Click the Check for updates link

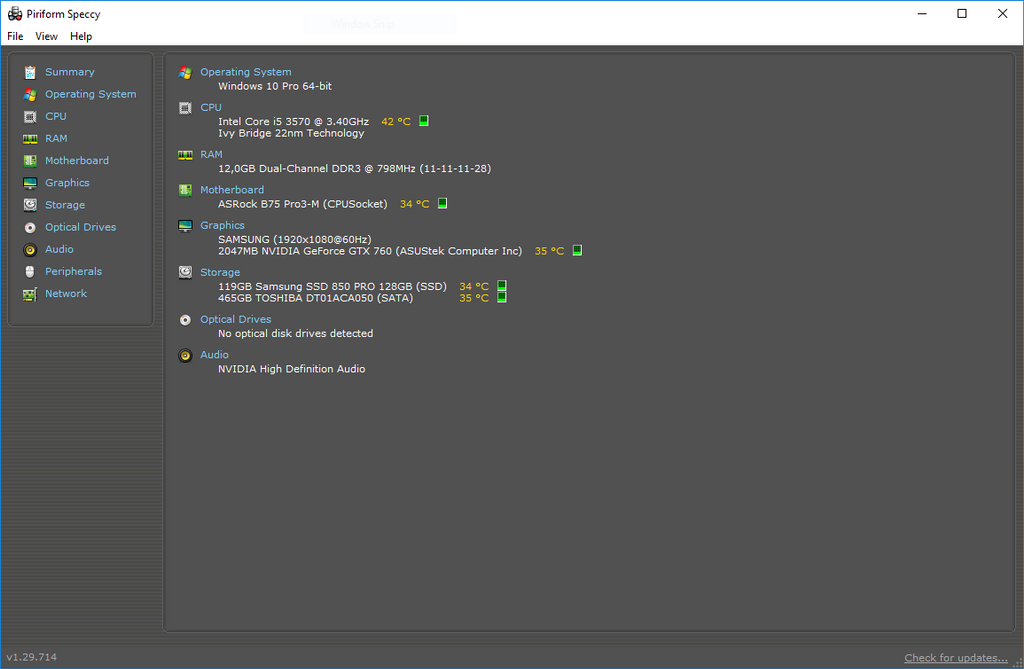955,658
